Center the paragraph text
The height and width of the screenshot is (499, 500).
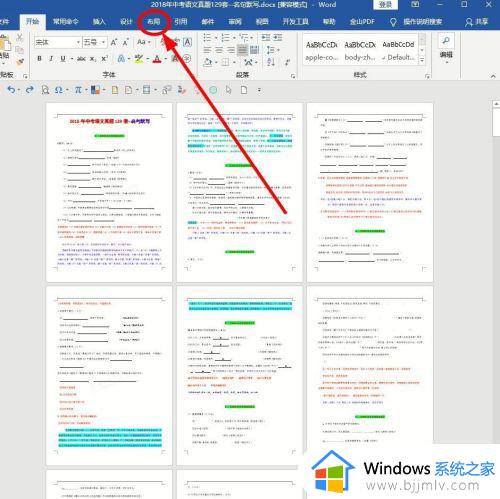[x=219, y=50]
